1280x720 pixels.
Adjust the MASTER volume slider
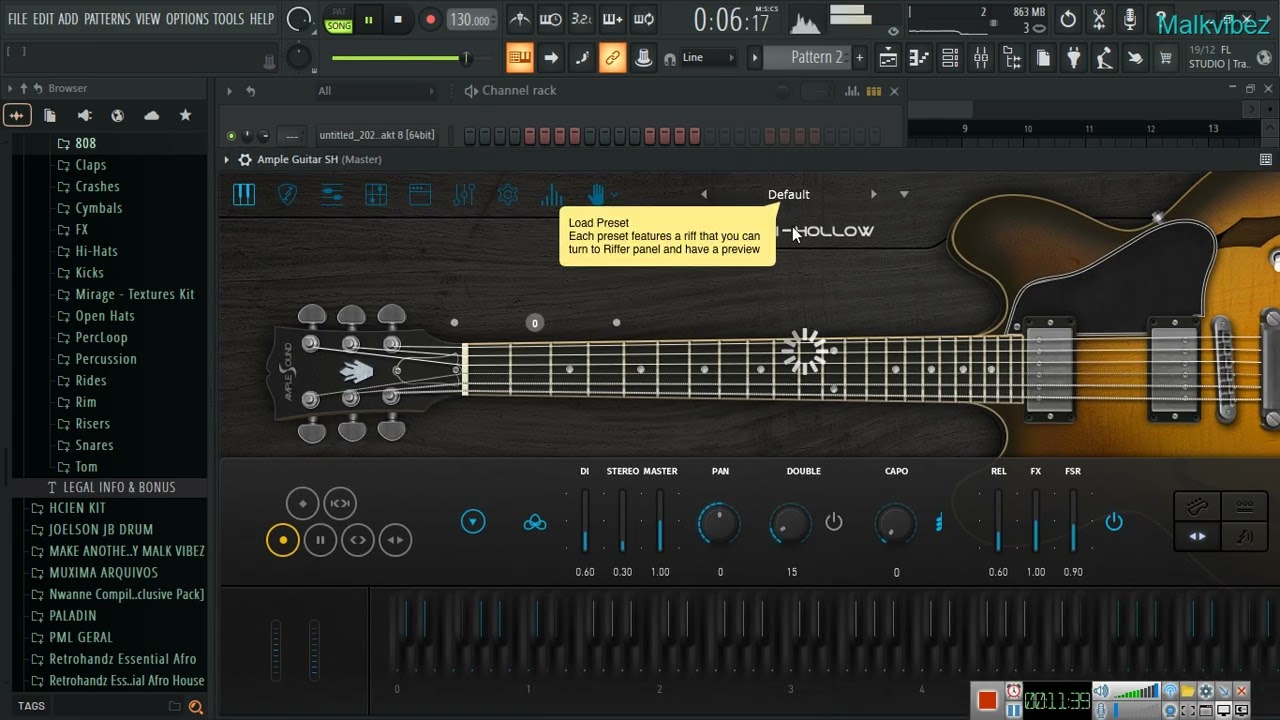point(660,521)
